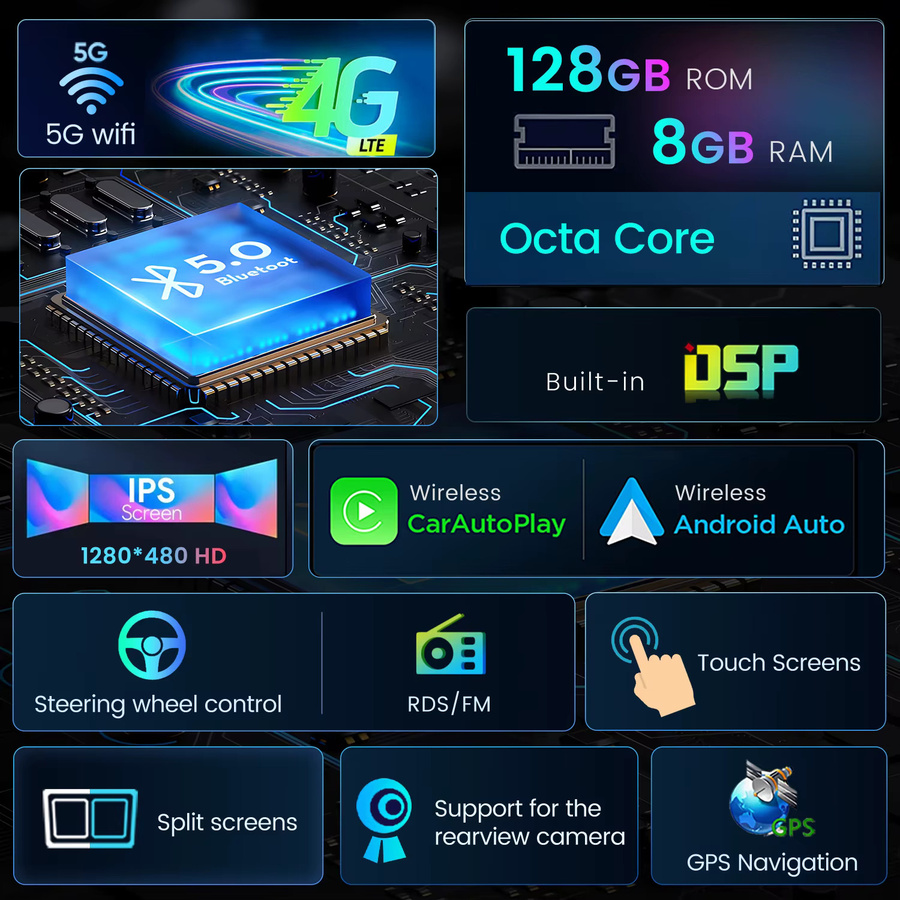This screenshot has height=900, width=900.
Task: Click the Octa Core processor chip icon
Action: (827, 234)
